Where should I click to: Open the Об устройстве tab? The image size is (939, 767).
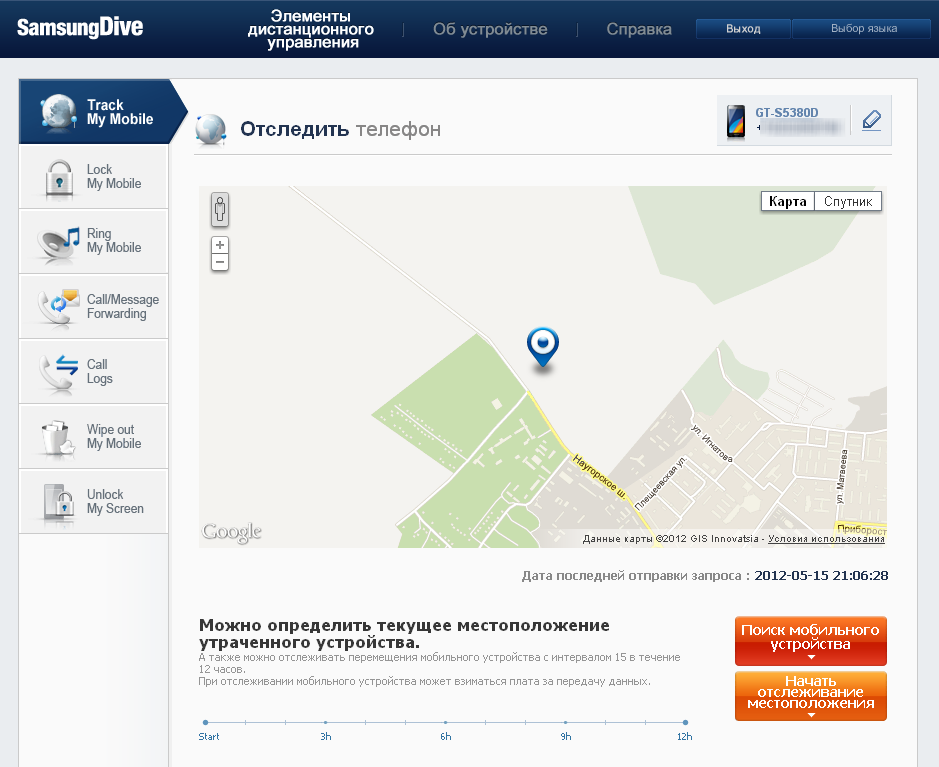[490, 29]
